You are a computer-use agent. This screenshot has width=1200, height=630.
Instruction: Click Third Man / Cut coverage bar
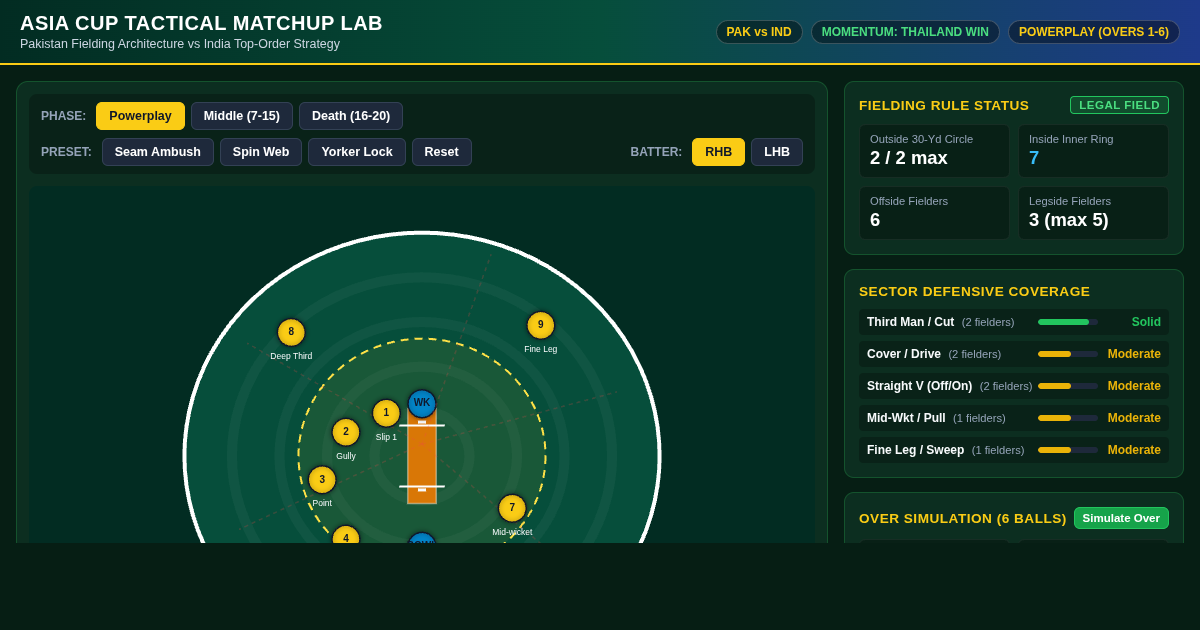click(x=1068, y=322)
